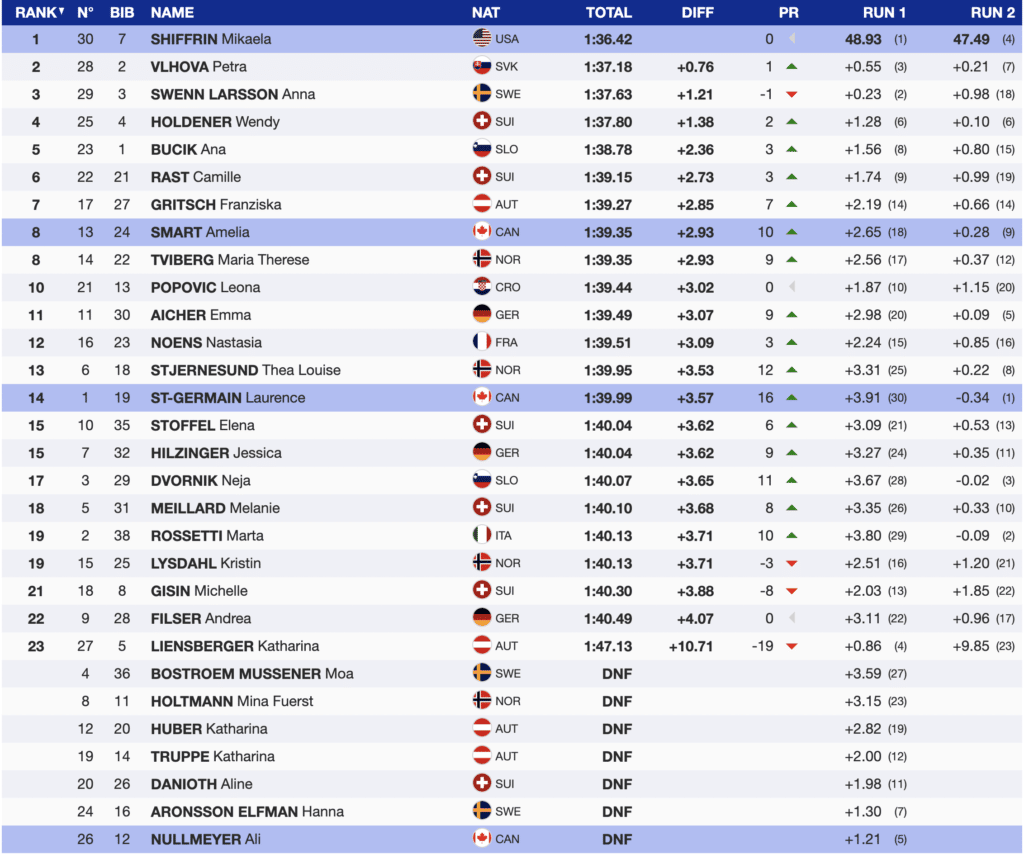1024x854 pixels.
Task: Select Liensberger's total time 1:47.13
Action: (609, 646)
